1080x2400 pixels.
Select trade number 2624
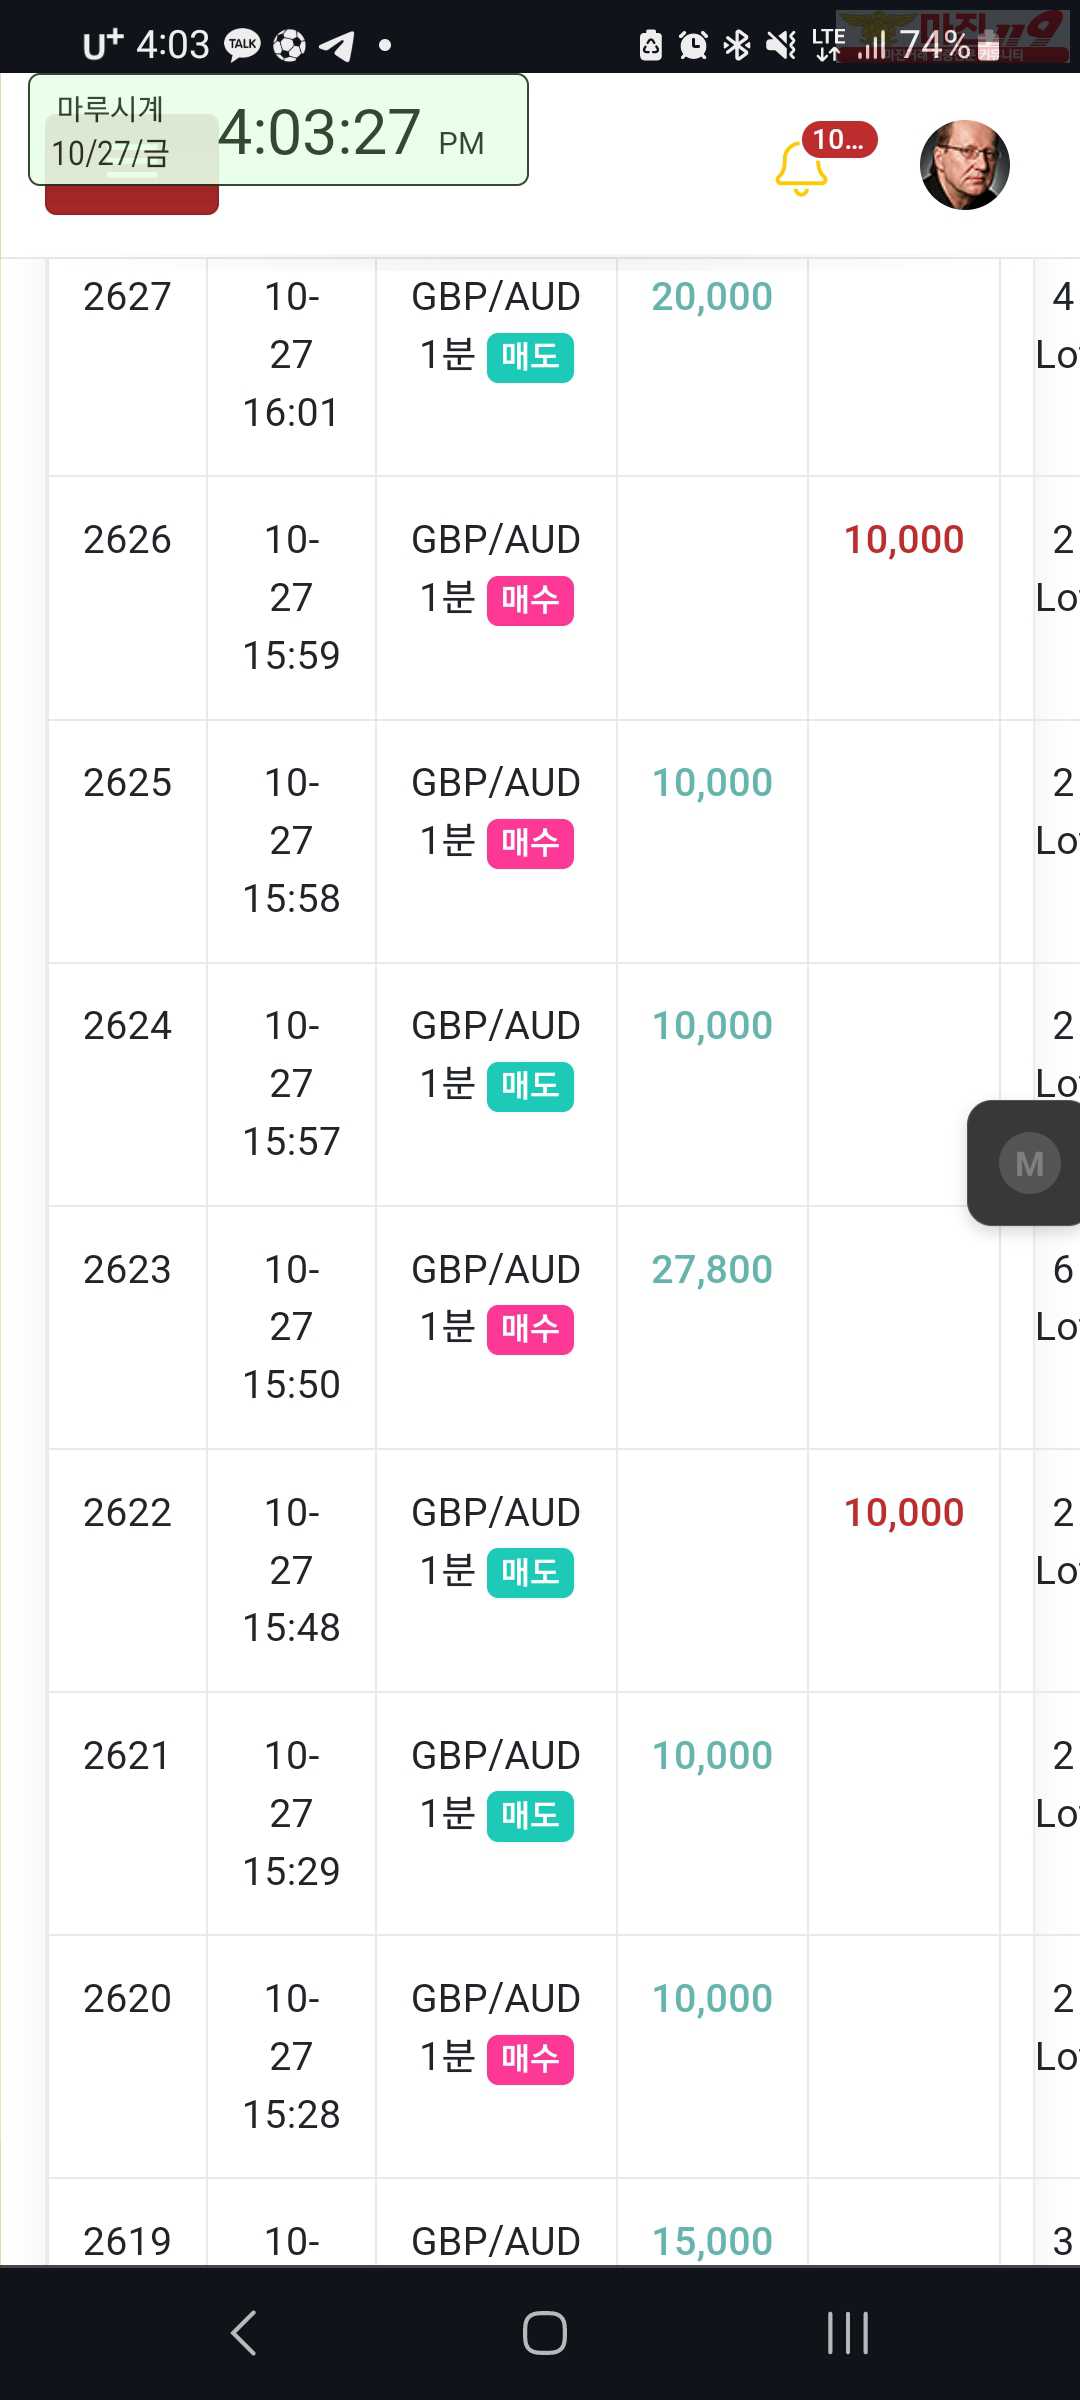pos(127,1026)
